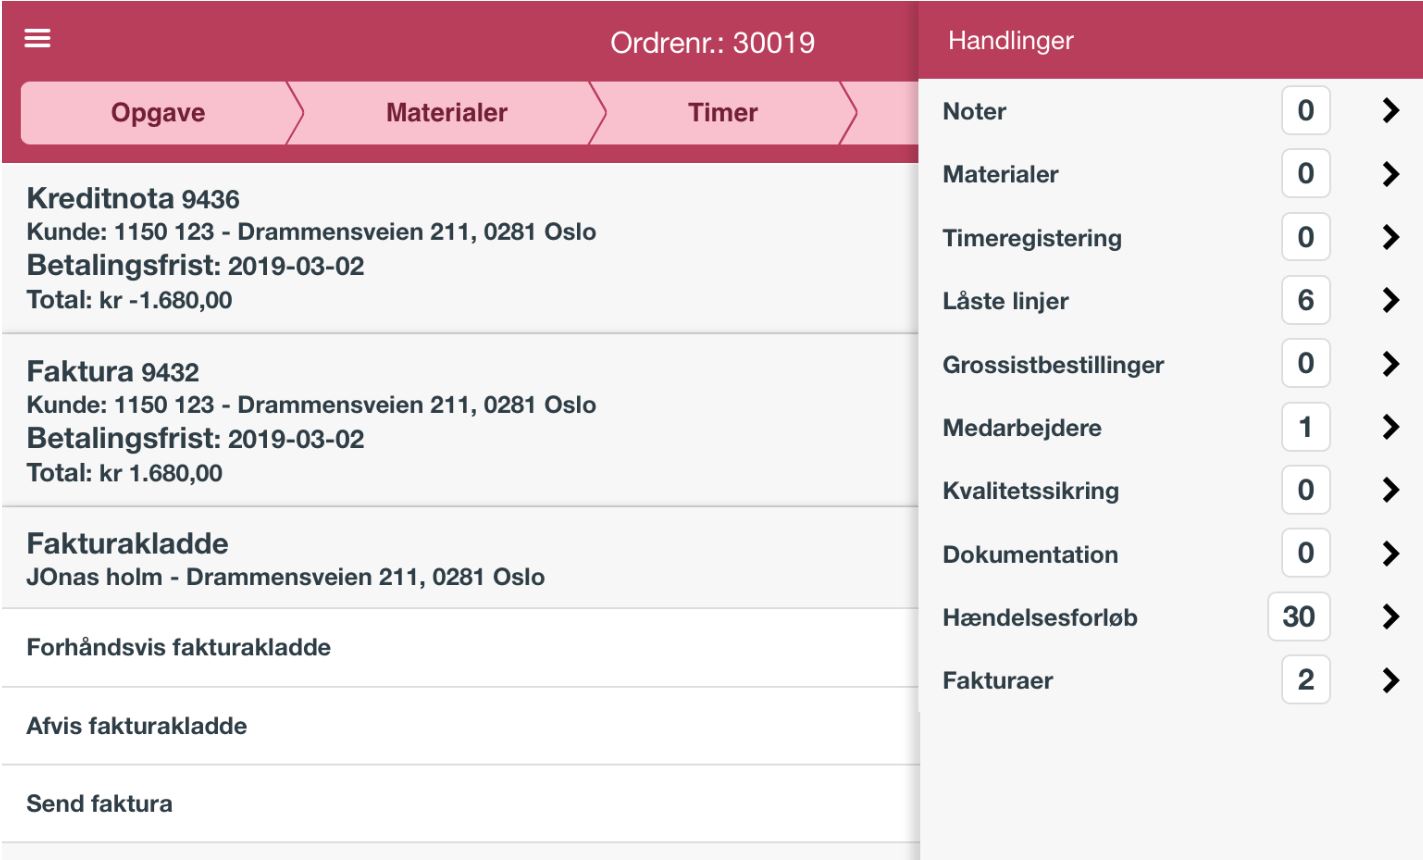Click Send faktura
This screenshot has height=860, width=1423.
click(x=460, y=804)
